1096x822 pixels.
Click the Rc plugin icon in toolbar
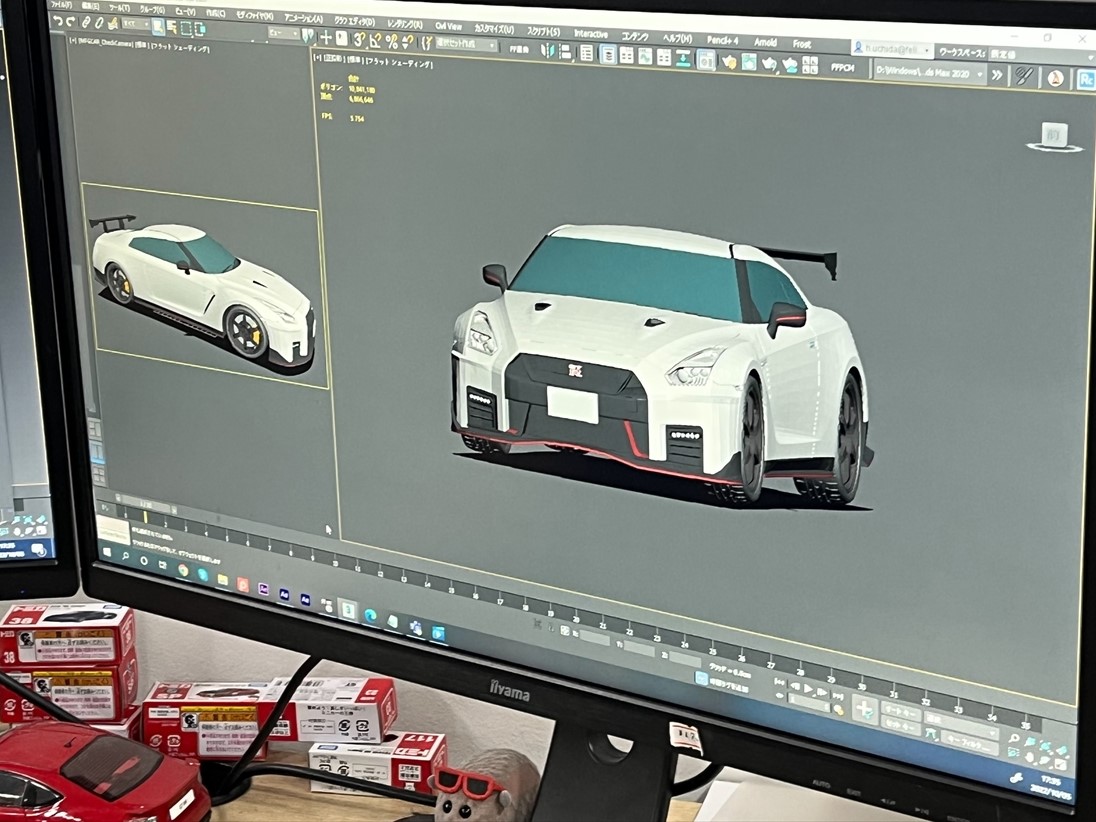1087,80
